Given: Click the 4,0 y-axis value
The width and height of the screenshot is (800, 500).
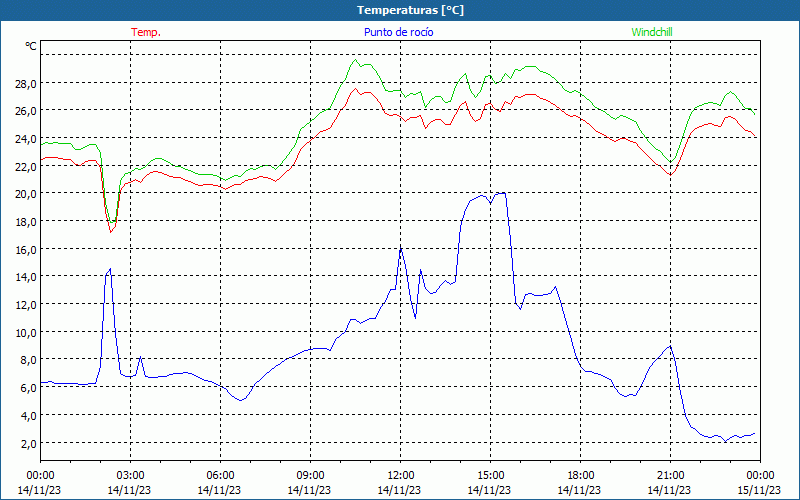Looking at the screenshot, I should 28,415.
